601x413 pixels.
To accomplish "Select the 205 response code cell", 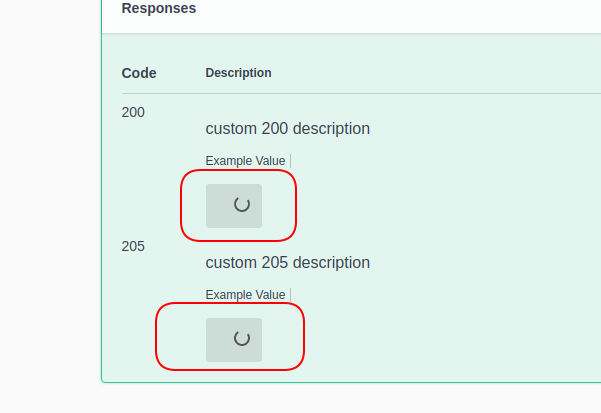I will click(133, 246).
